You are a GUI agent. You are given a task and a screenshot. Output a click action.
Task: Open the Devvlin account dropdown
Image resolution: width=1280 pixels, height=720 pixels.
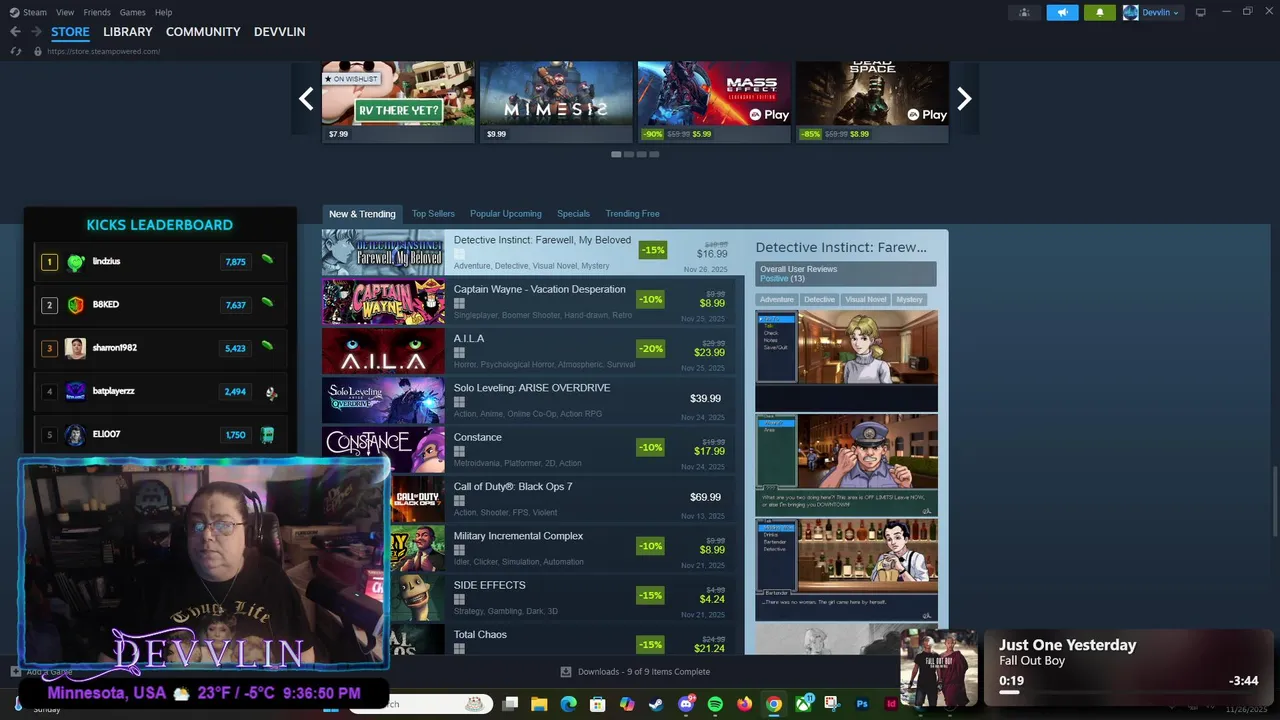1151,12
